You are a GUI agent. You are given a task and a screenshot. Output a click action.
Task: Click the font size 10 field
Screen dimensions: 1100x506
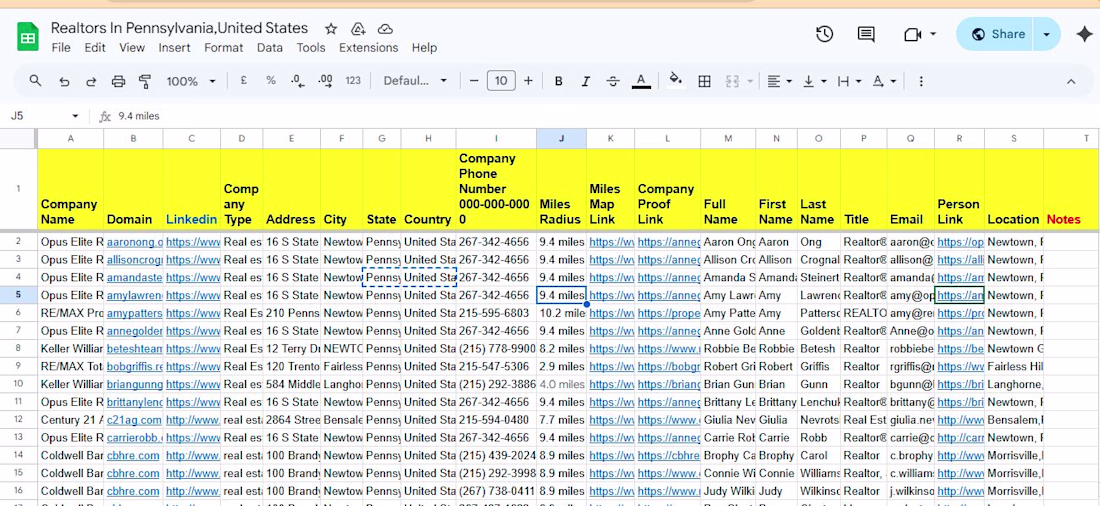(x=501, y=81)
